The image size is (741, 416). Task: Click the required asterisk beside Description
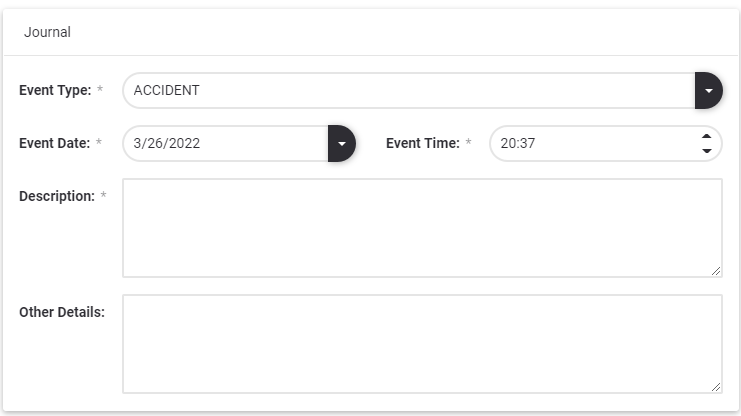tap(103, 196)
